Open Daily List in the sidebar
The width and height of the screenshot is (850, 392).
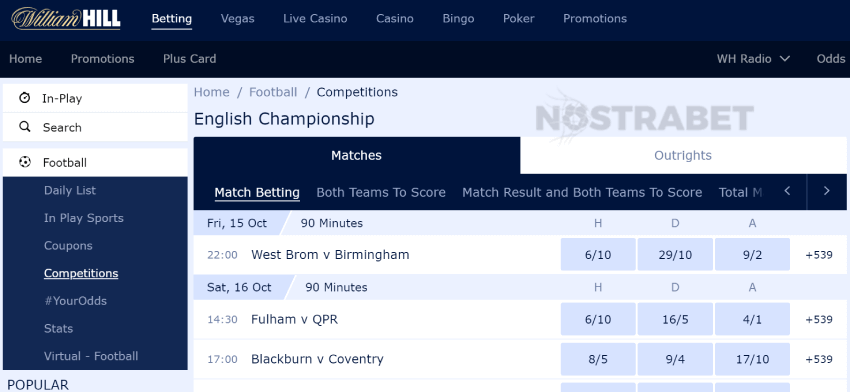(x=70, y=190)
